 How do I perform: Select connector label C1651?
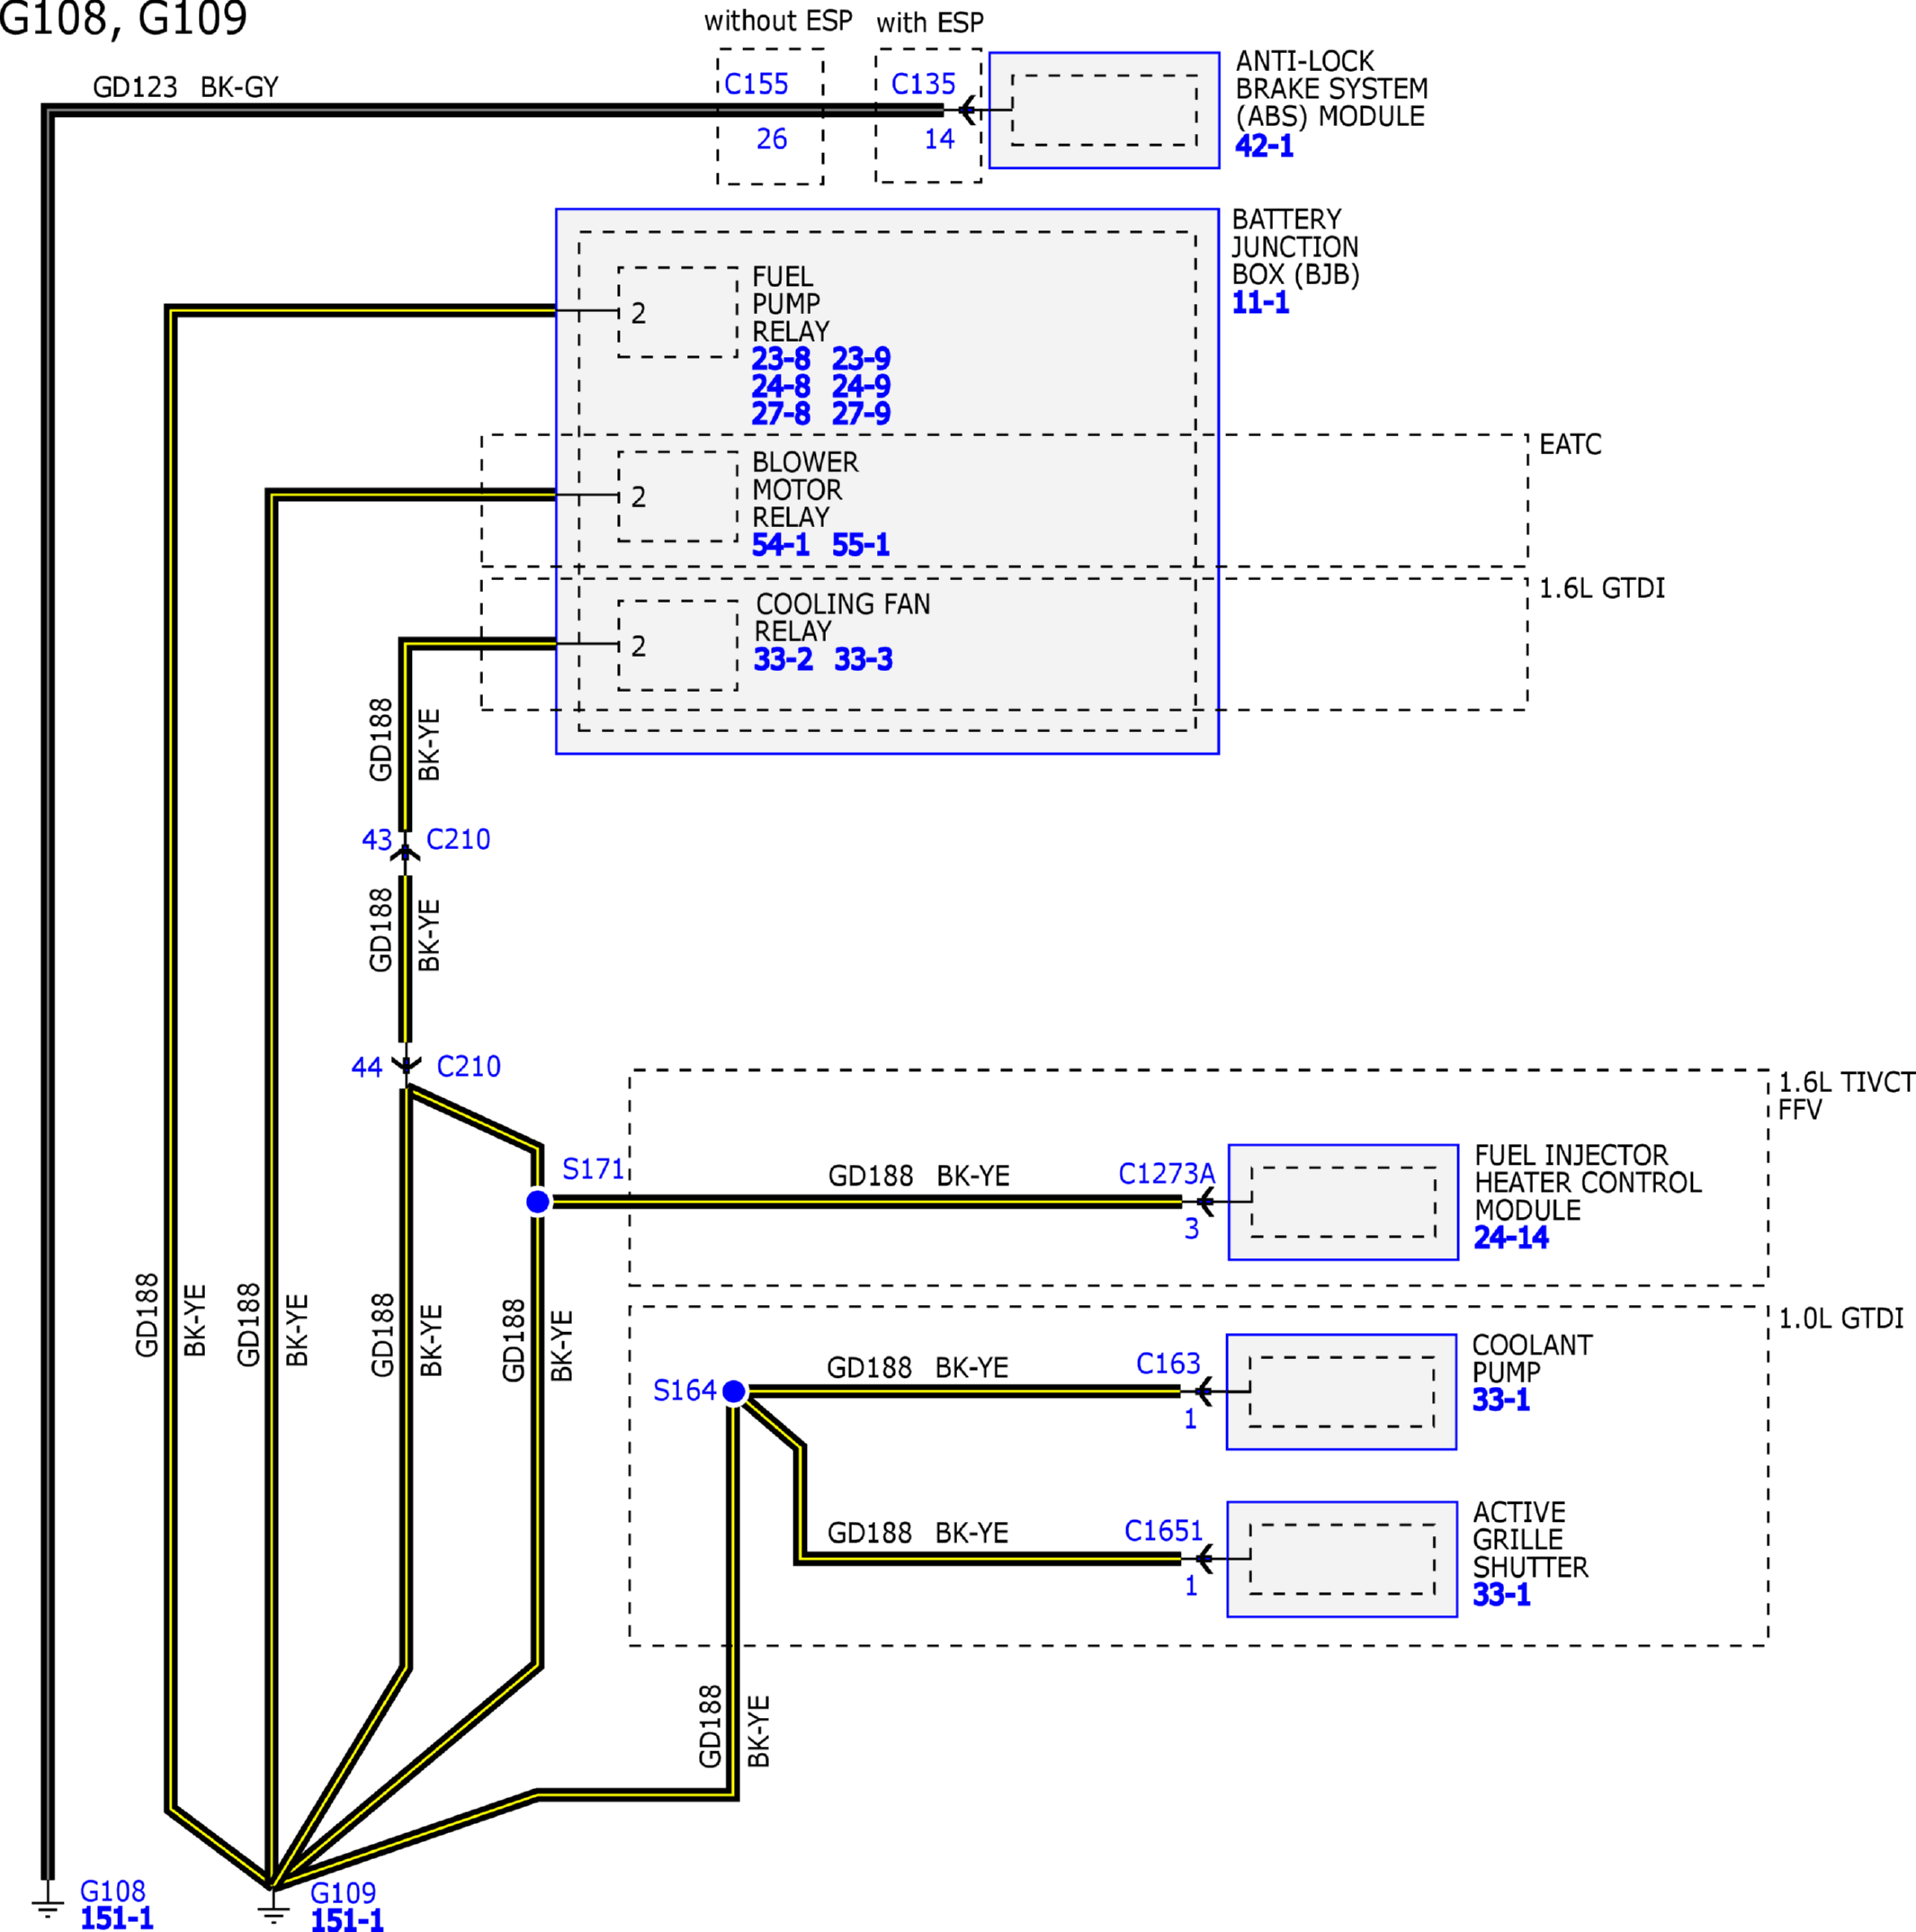pyautogui.click(x=1162, y=1531)
